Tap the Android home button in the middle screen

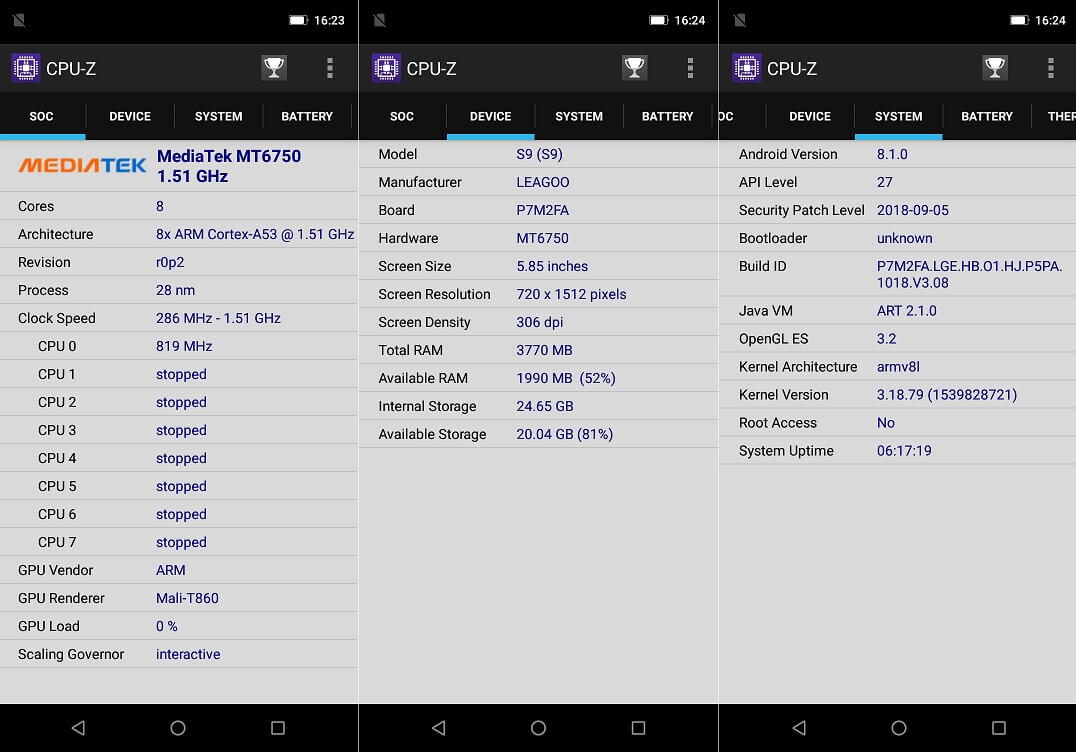[539, 728]
